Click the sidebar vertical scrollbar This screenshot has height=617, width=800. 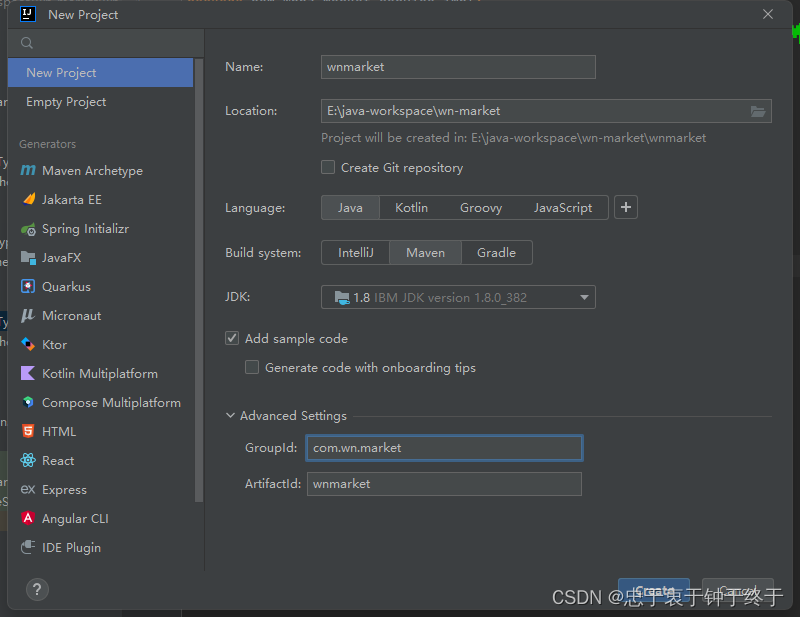point(199,281)
